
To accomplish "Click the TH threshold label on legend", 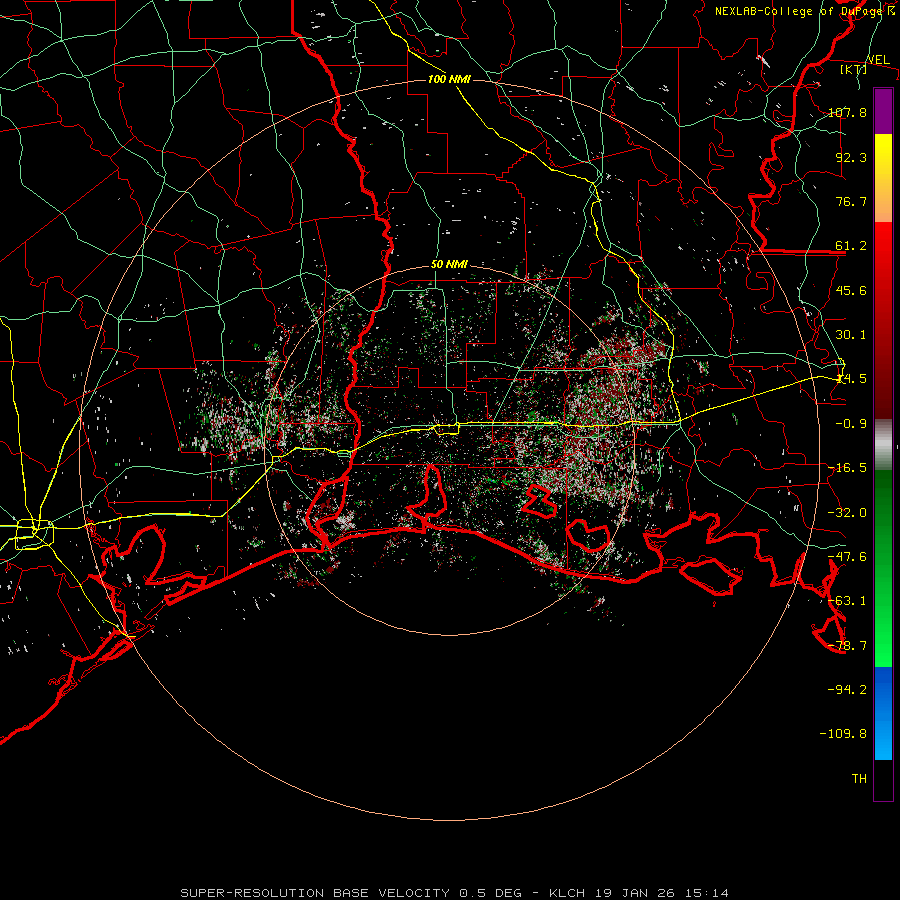I will click(x=859, y=779).
